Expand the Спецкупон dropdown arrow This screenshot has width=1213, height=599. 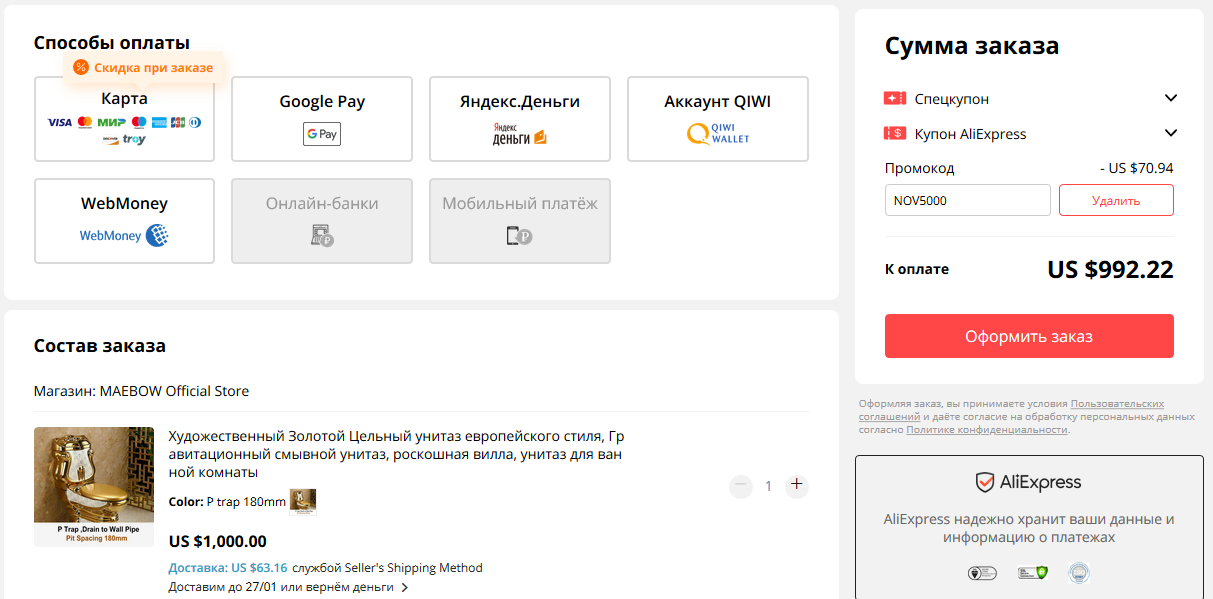click(x=1171, y=98)
